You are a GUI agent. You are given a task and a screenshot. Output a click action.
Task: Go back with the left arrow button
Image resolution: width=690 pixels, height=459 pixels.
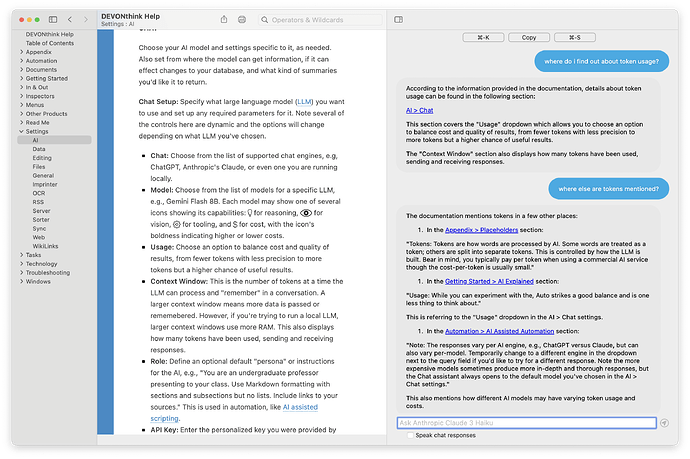point(71,19)
